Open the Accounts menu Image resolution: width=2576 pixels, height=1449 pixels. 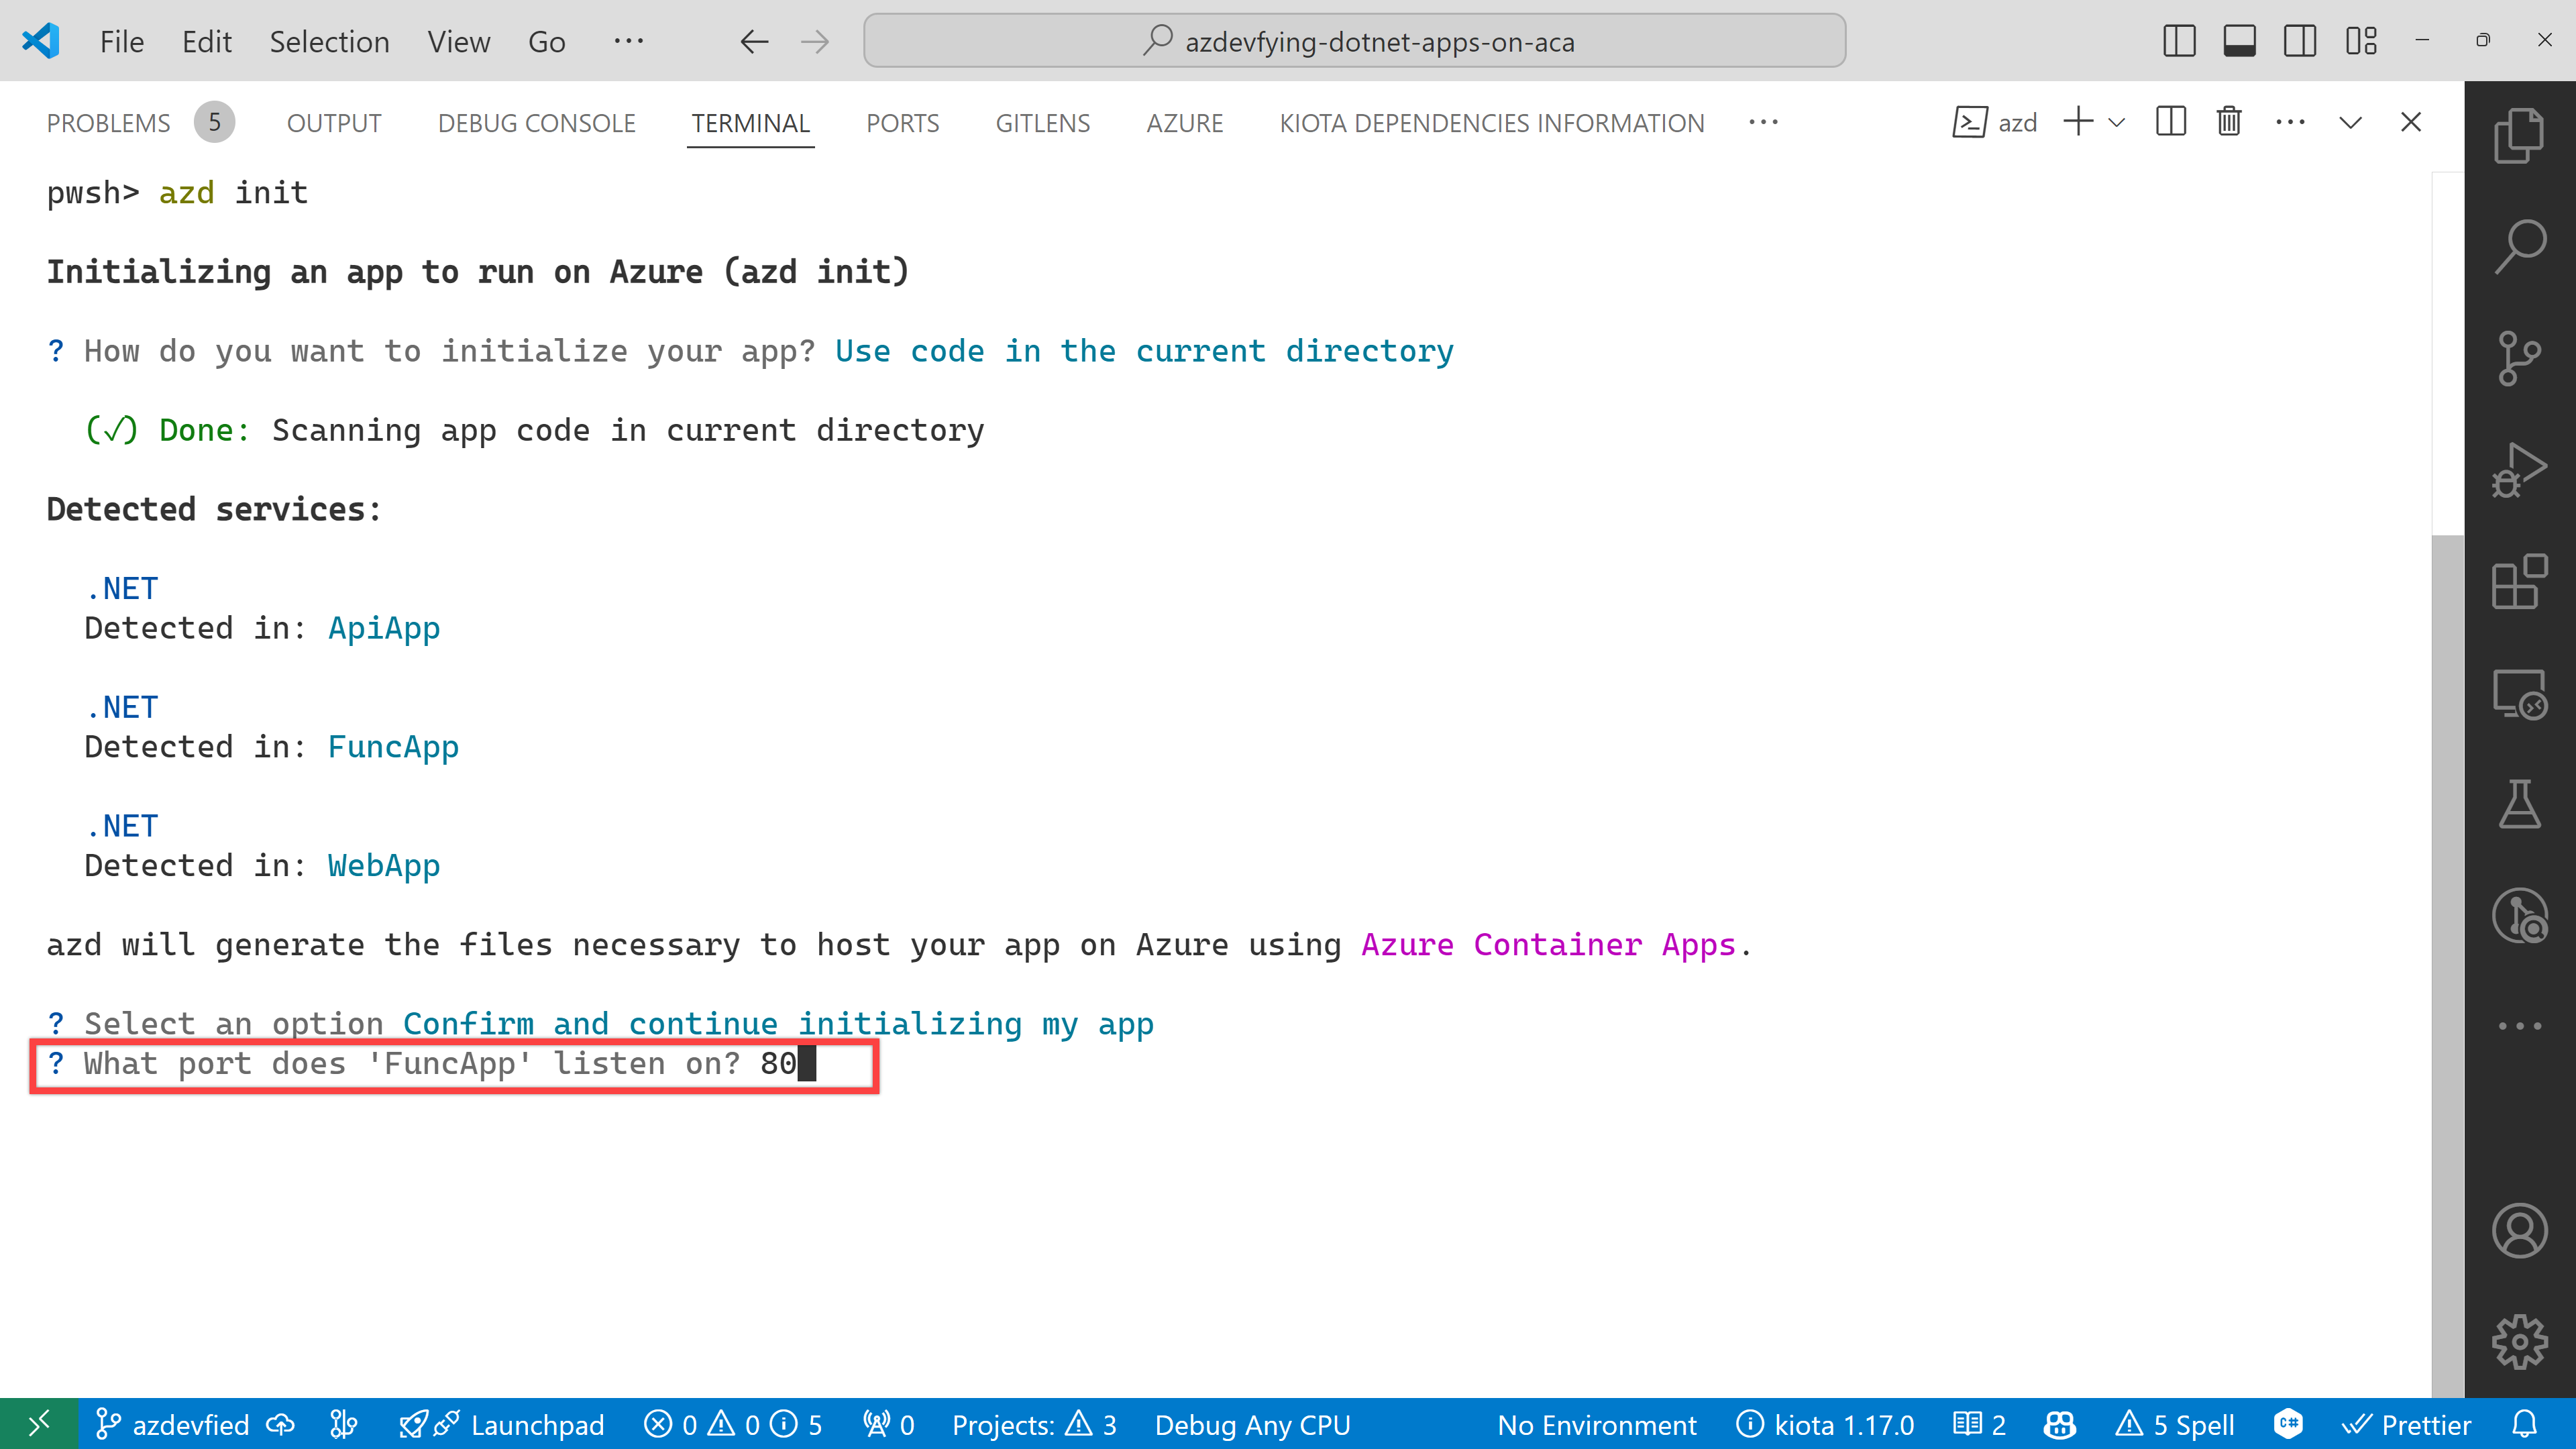coord(2519,1231)
